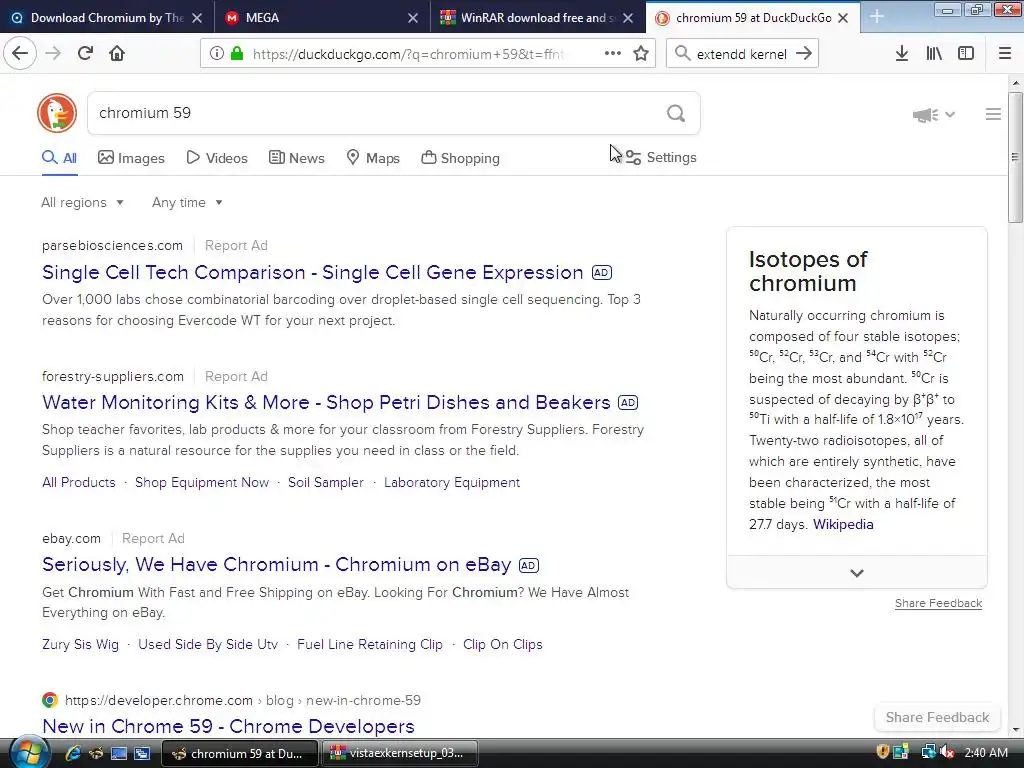The width and height of the screenshot is (1024, 768).
Task: Click scrollbar down arrow
Action: click(1016, 729)
